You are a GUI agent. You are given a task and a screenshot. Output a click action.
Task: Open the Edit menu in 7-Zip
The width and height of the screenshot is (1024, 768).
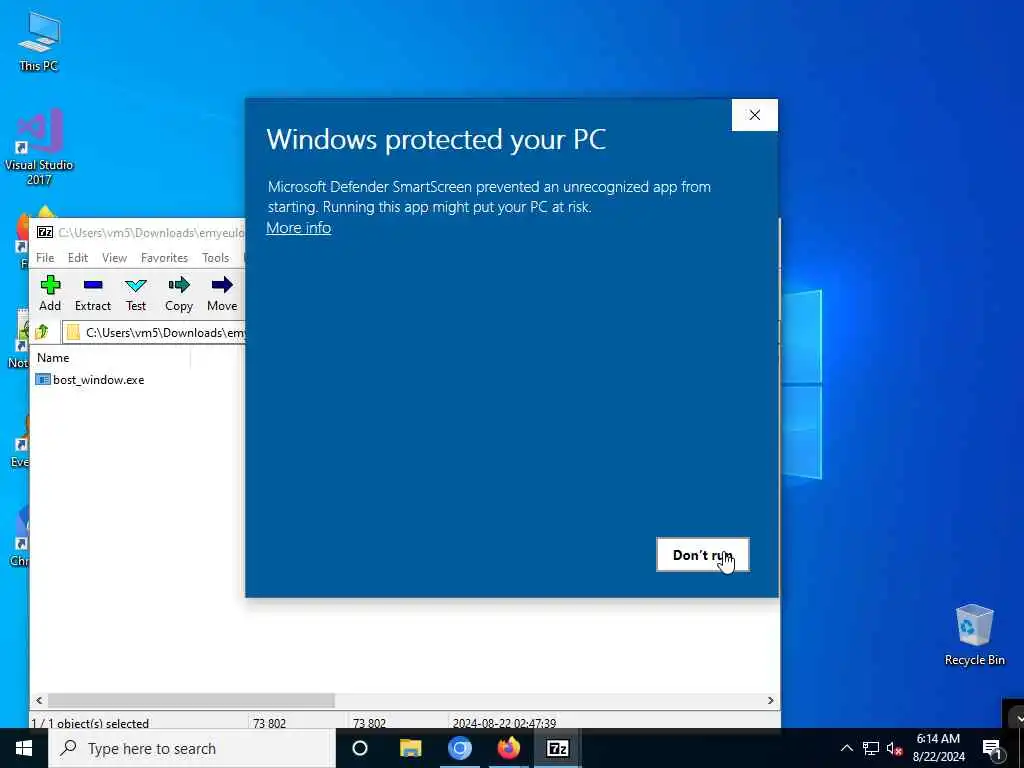click(78, 258)
